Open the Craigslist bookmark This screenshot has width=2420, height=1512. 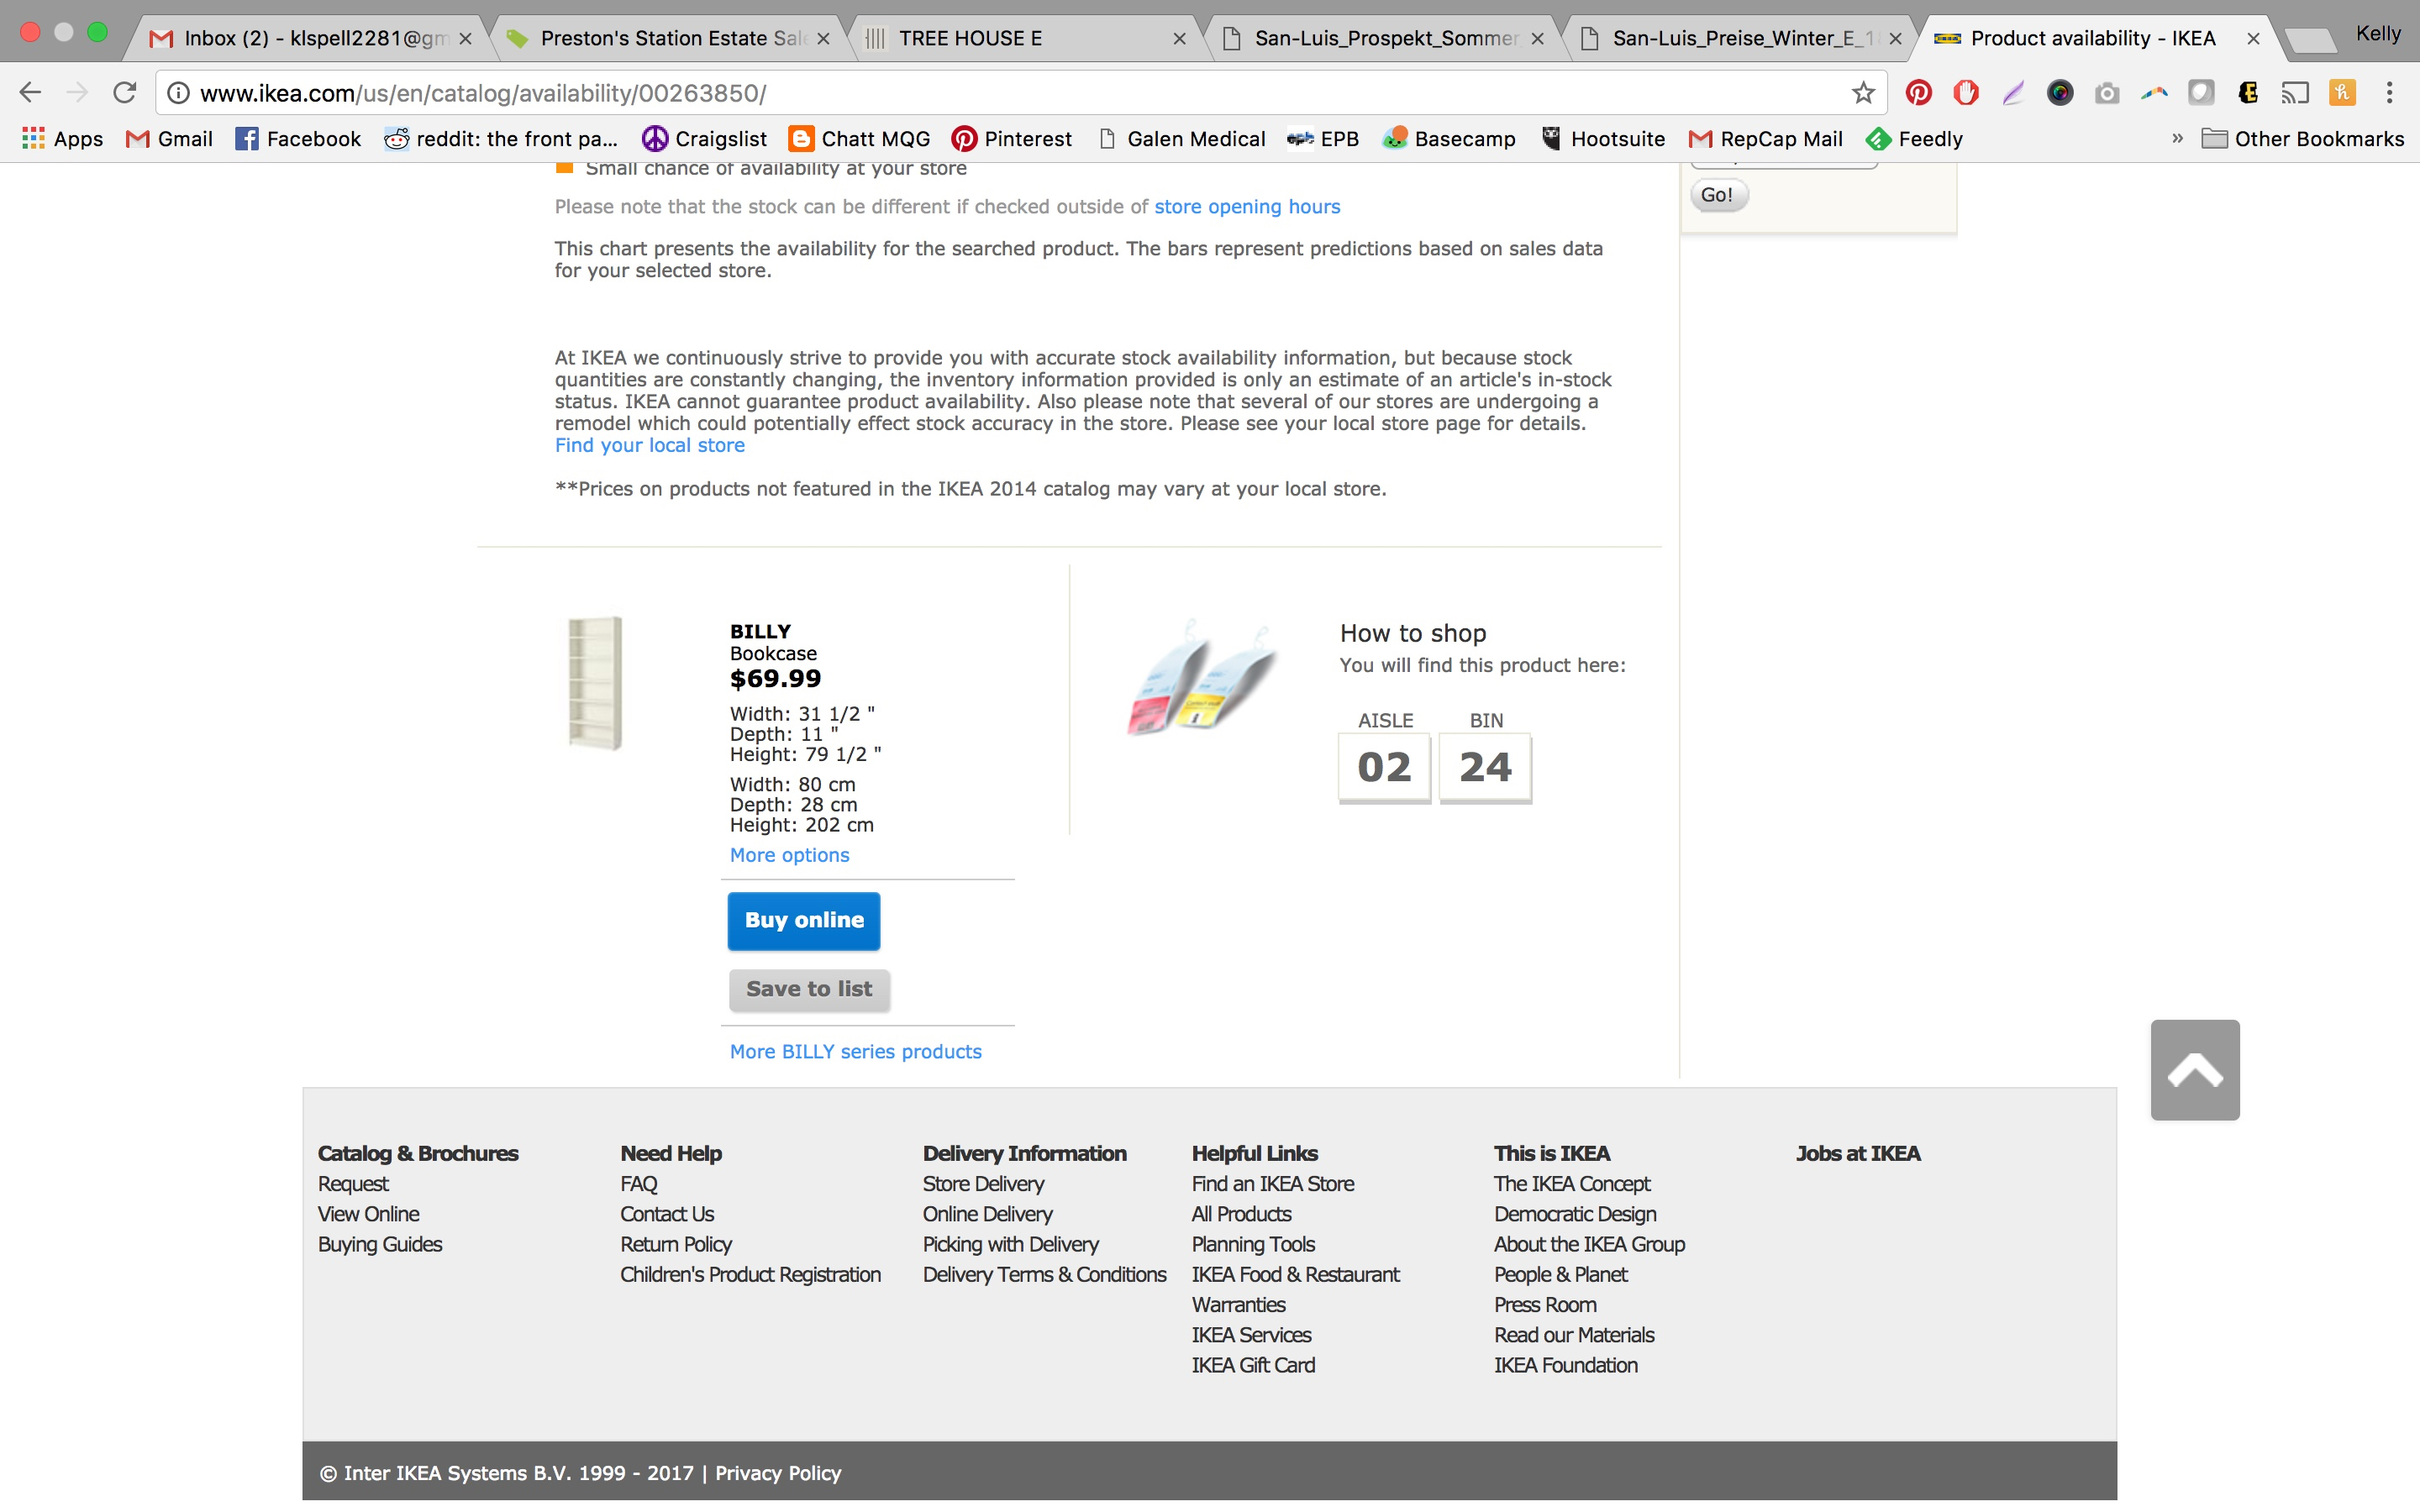[x=705, y=139]
